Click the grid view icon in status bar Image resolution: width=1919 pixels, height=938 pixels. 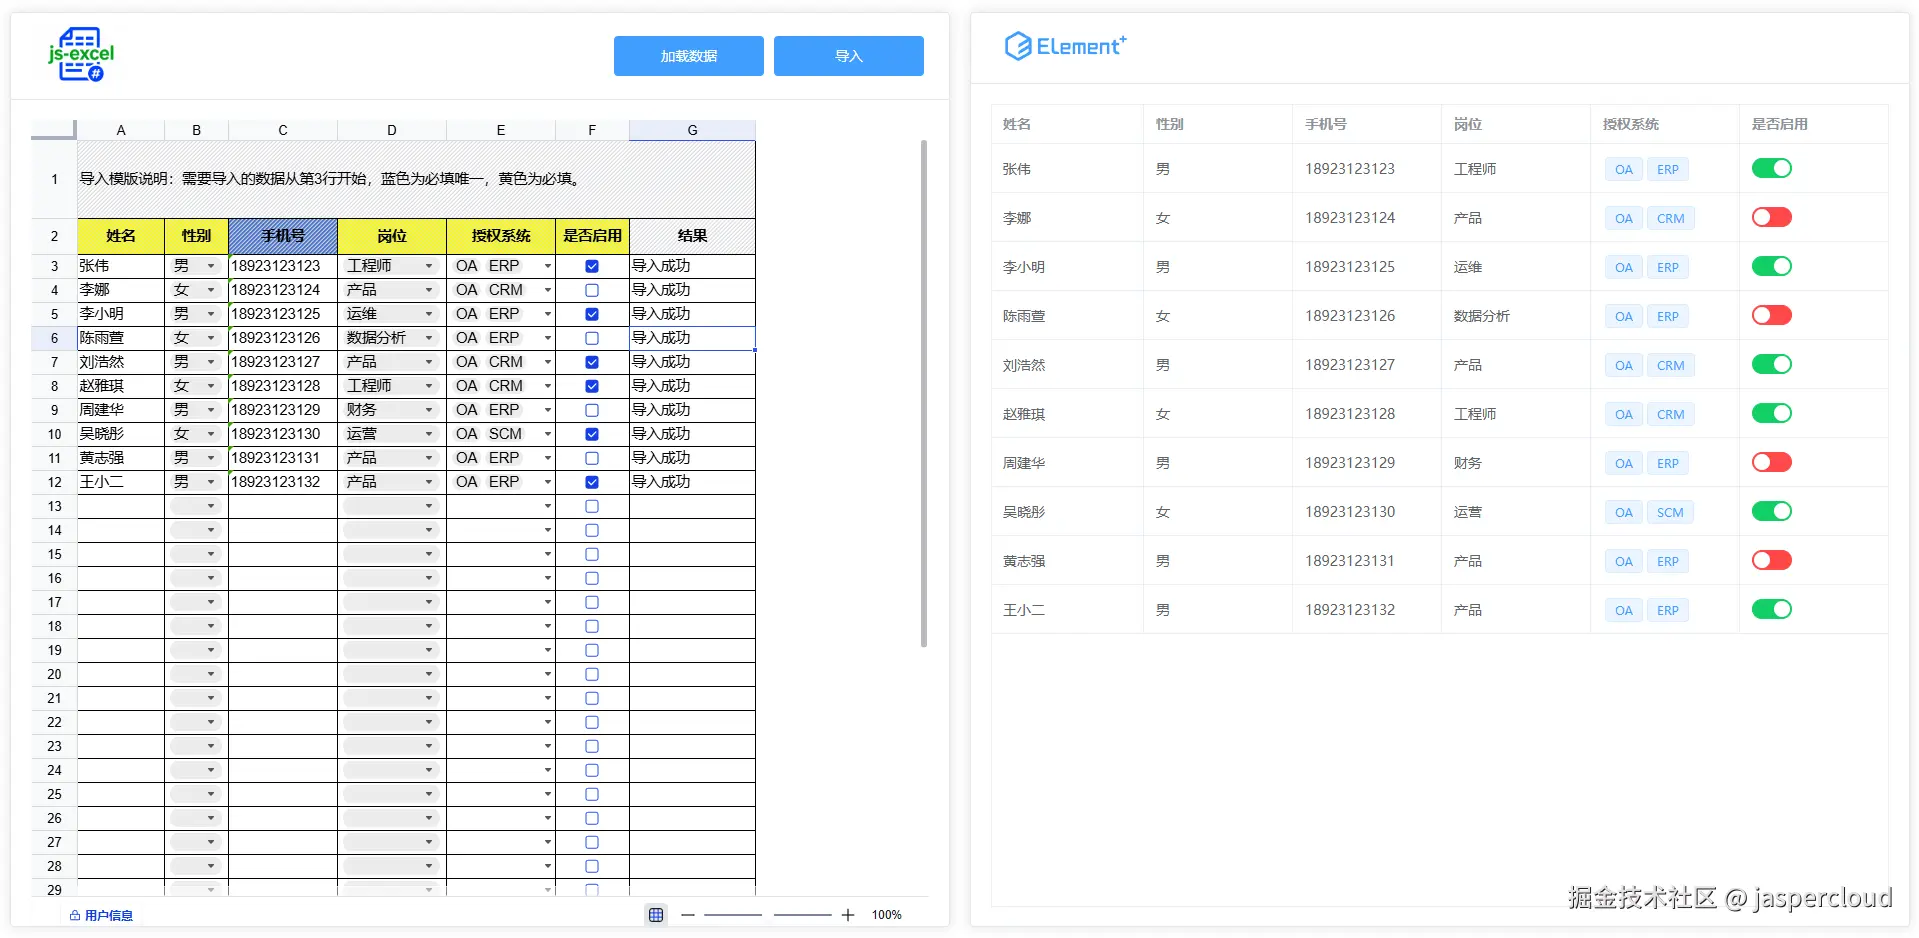coord(656,914)
